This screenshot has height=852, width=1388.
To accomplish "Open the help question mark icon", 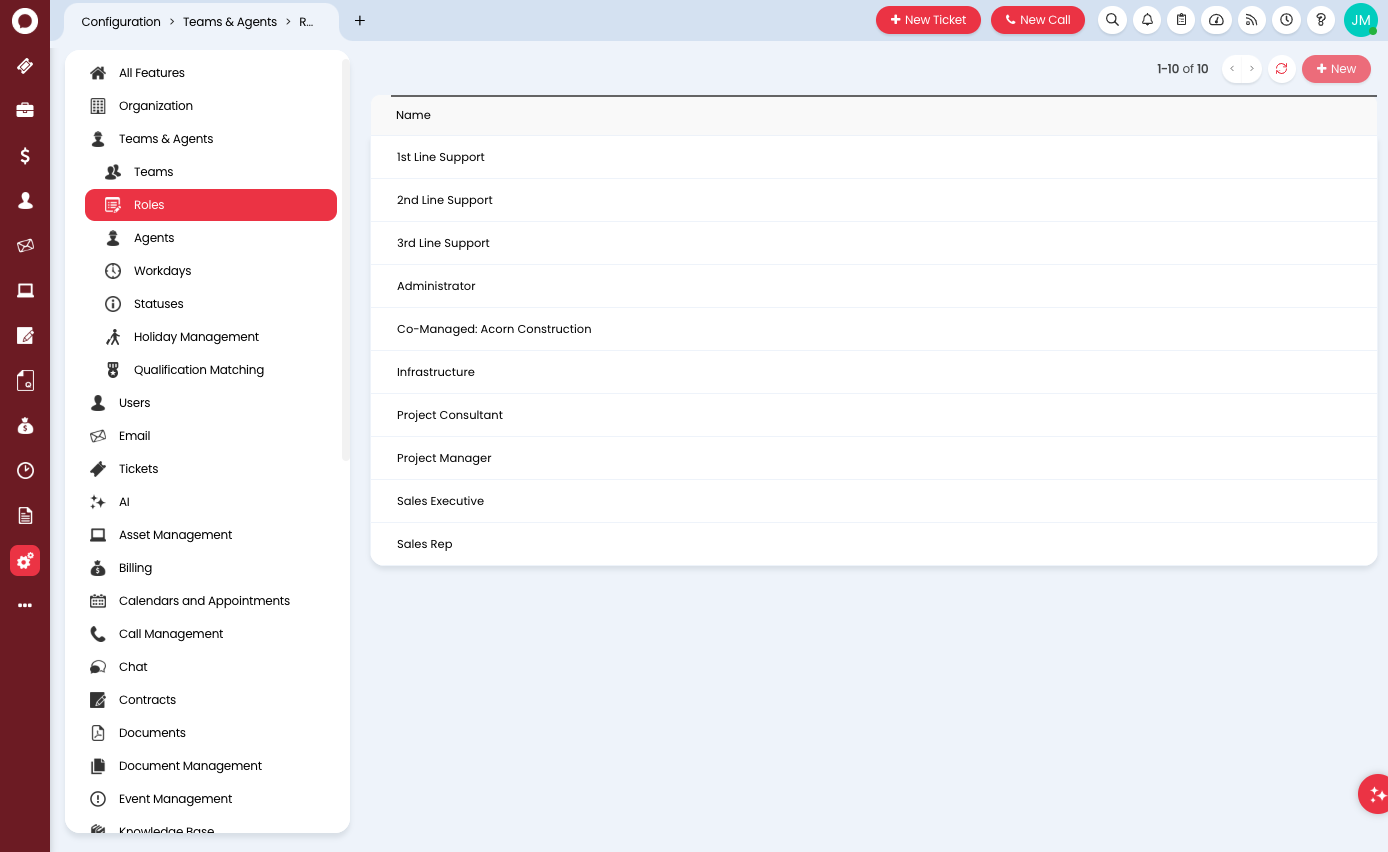I will [x=1321, y=20].
